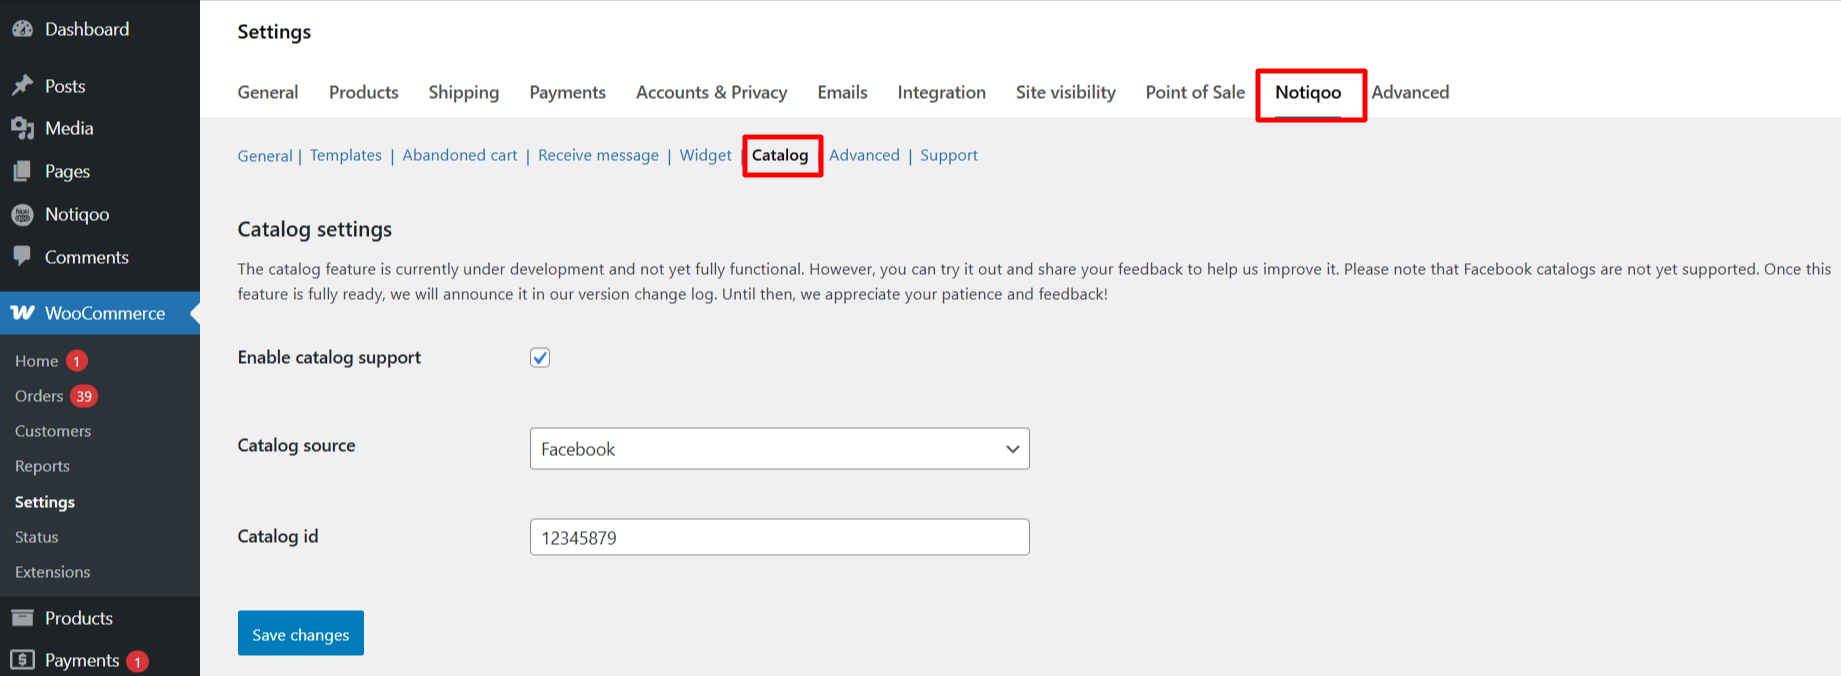Click the Pages document icon

22,171
